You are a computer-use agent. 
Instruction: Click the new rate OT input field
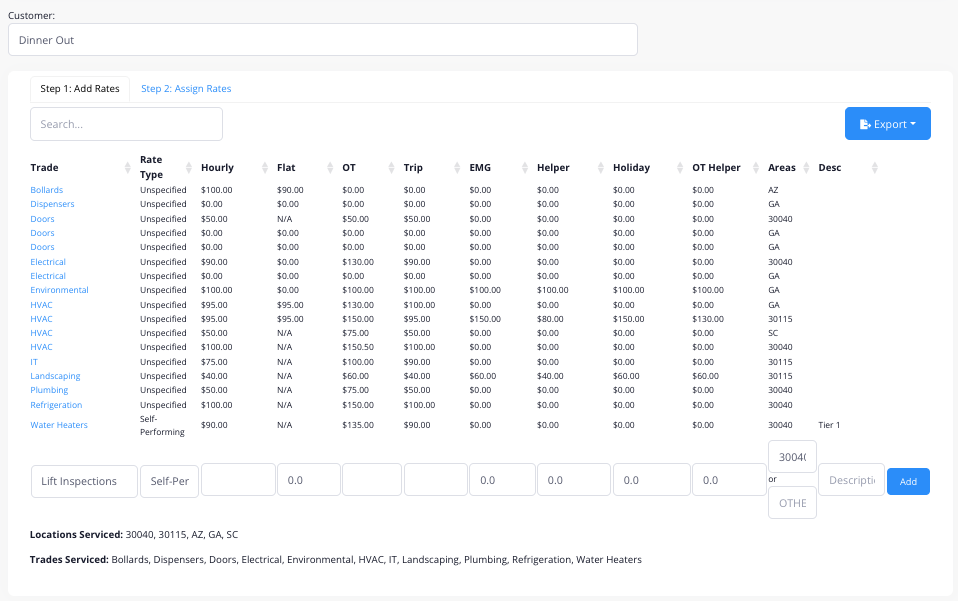[372, 479]
